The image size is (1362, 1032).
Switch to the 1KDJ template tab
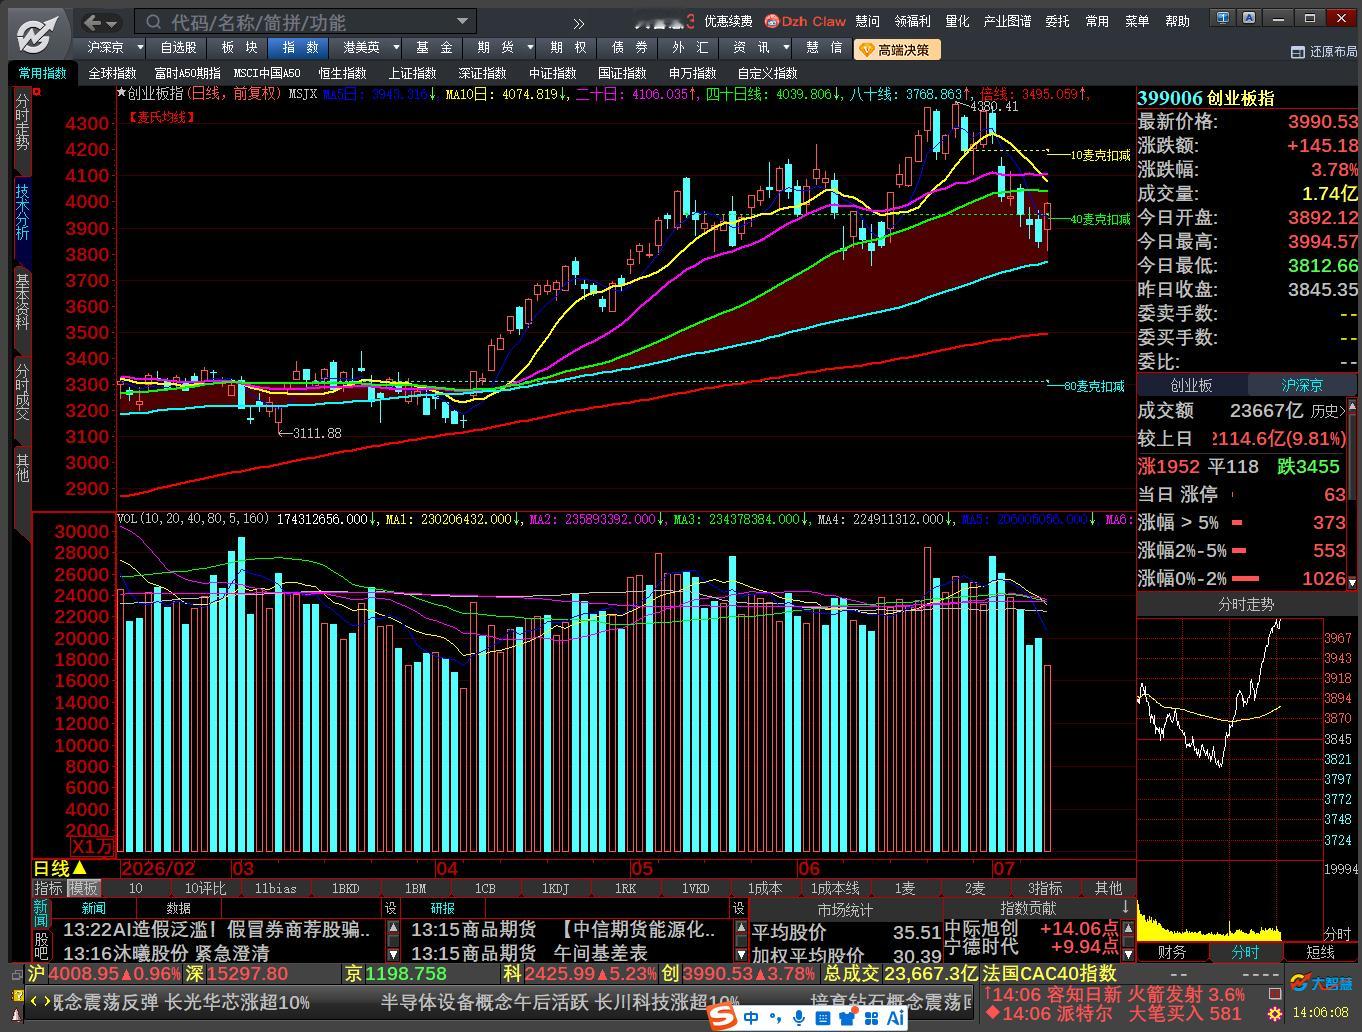(x=555, y=888)
